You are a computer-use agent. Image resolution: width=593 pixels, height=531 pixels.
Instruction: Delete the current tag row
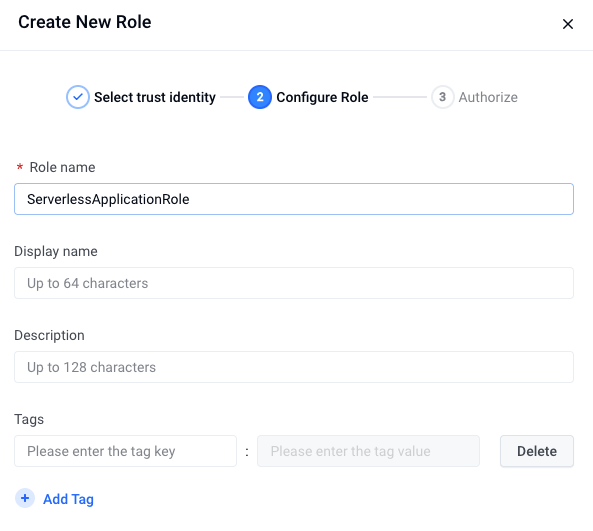[537, 451]
